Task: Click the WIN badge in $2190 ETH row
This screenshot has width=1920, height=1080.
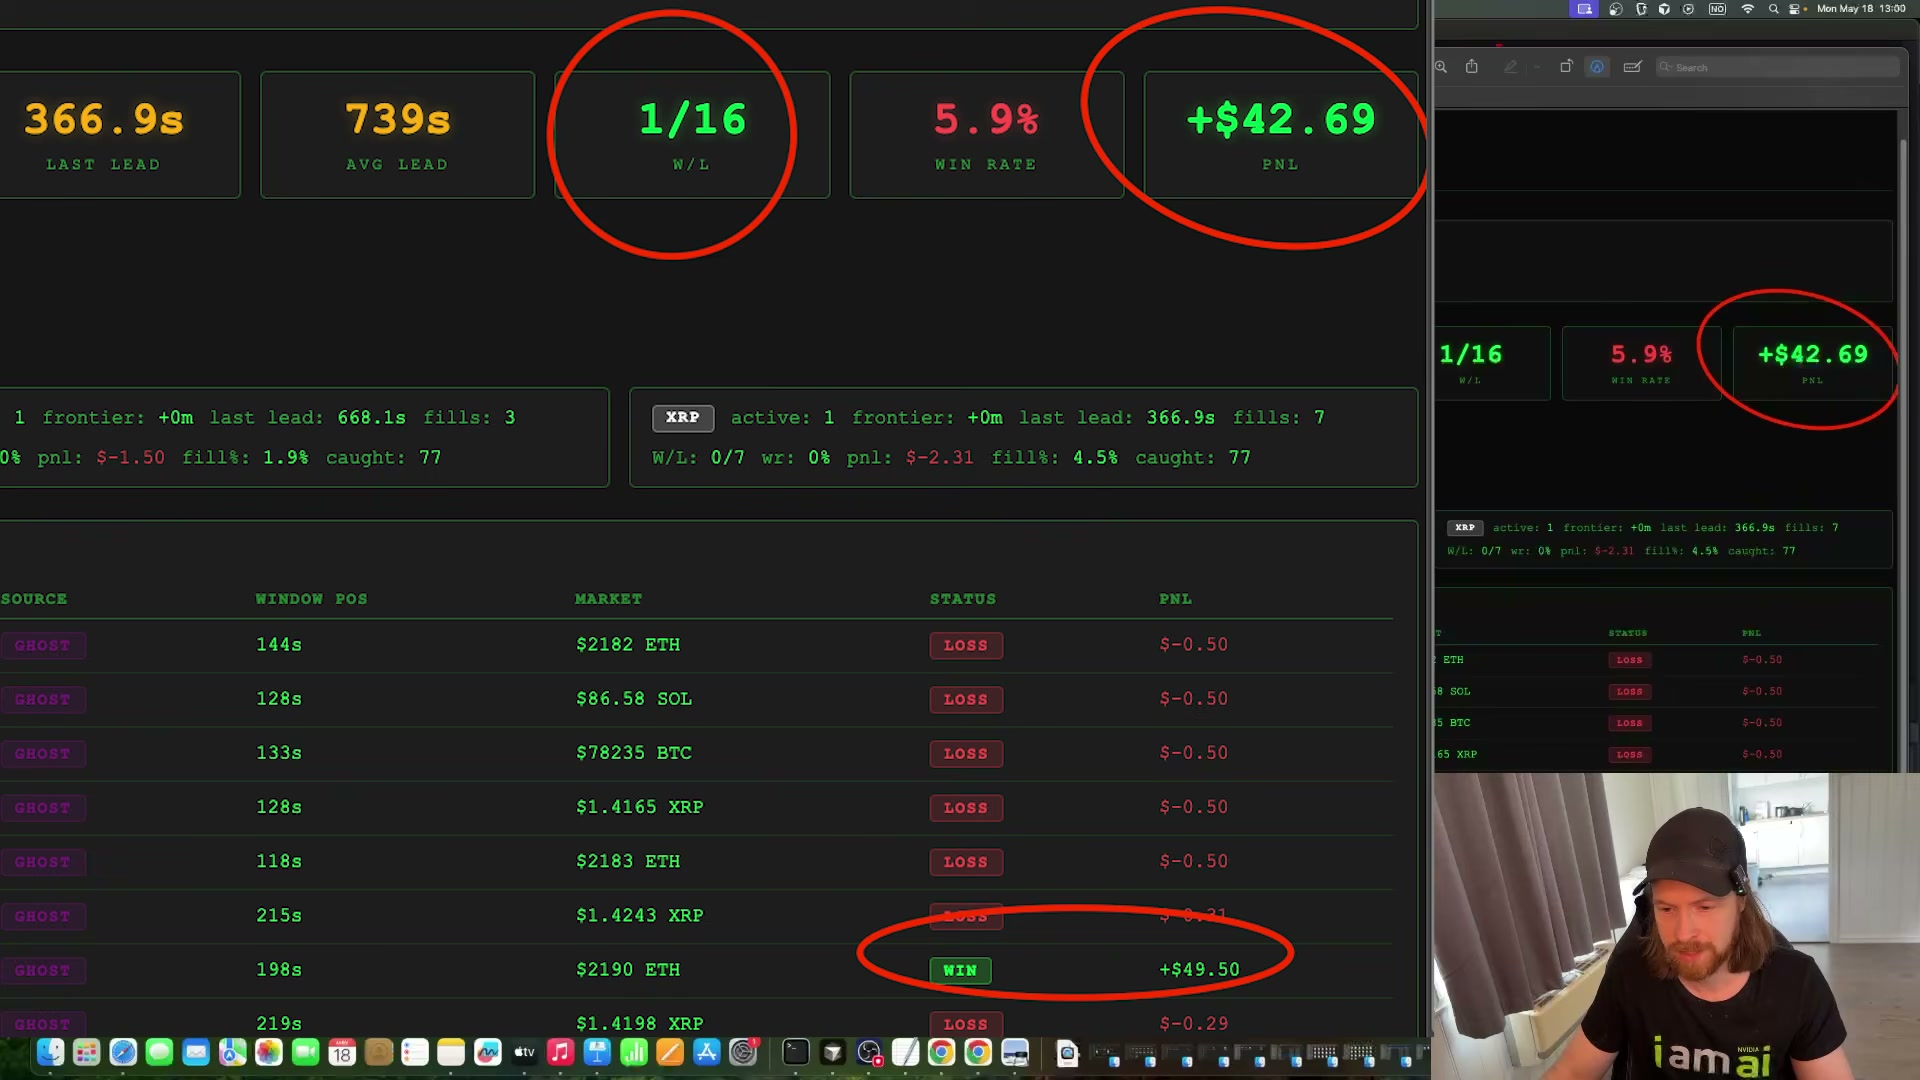Action: click(960, 971)
